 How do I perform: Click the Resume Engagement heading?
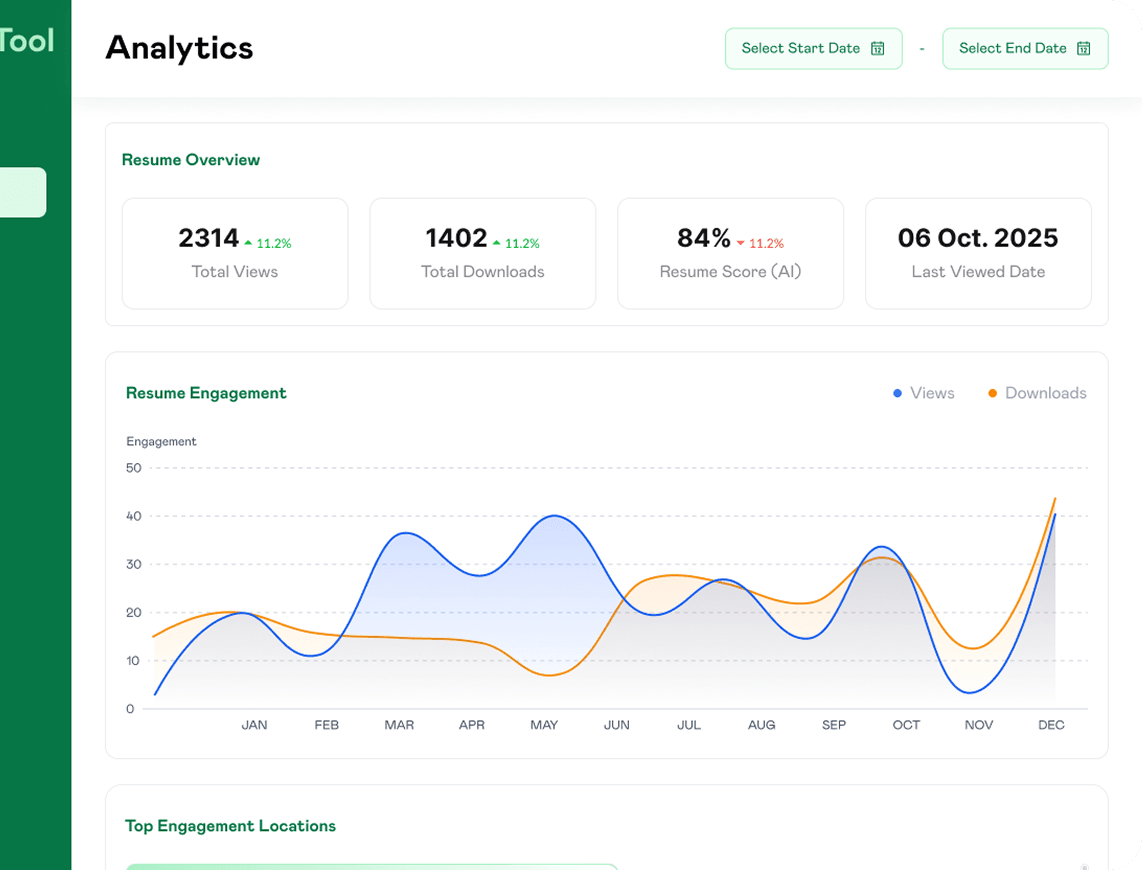tap(206, 393)
